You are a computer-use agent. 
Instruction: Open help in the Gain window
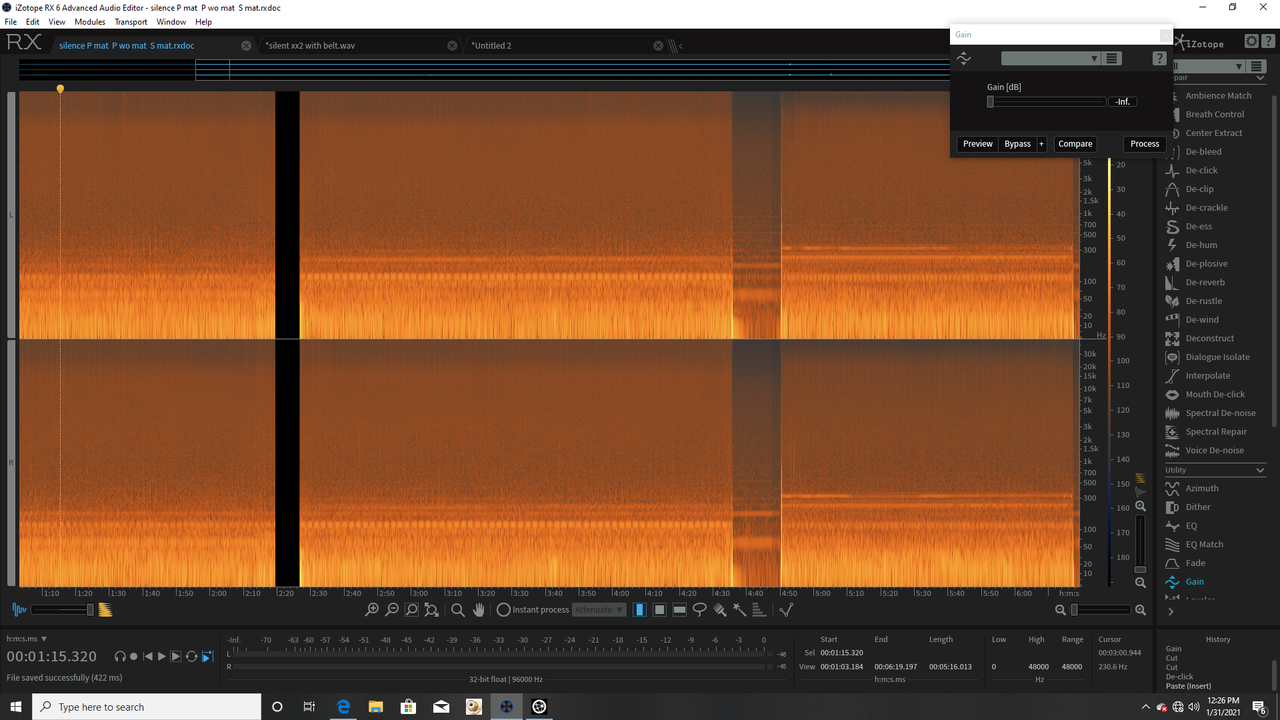pyautogui.click(x=1159, y=59)
